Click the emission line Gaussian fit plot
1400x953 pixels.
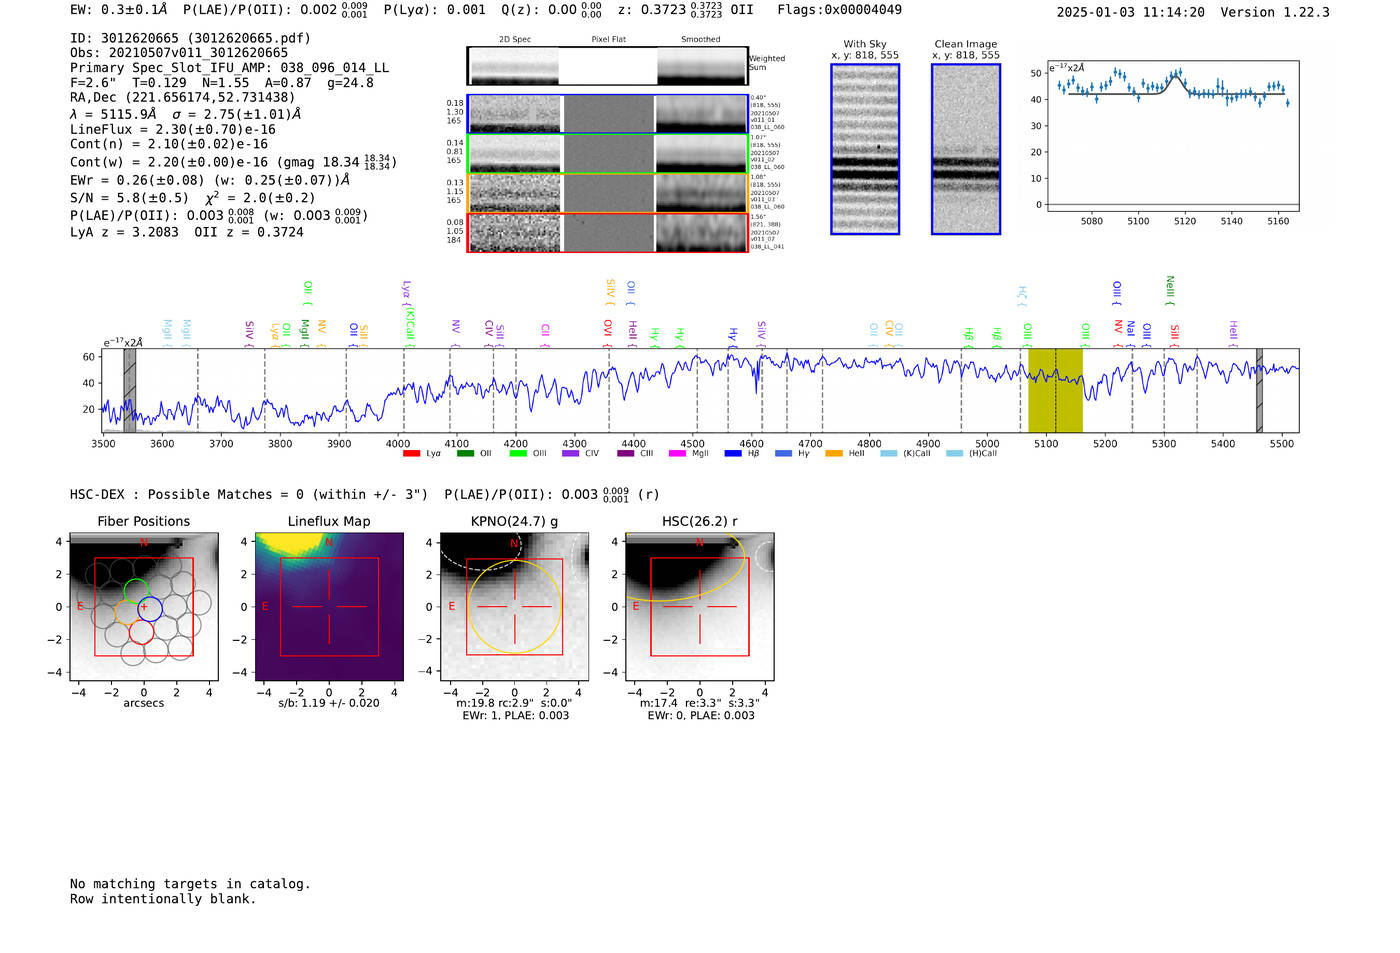click(x=1173, y=136)
